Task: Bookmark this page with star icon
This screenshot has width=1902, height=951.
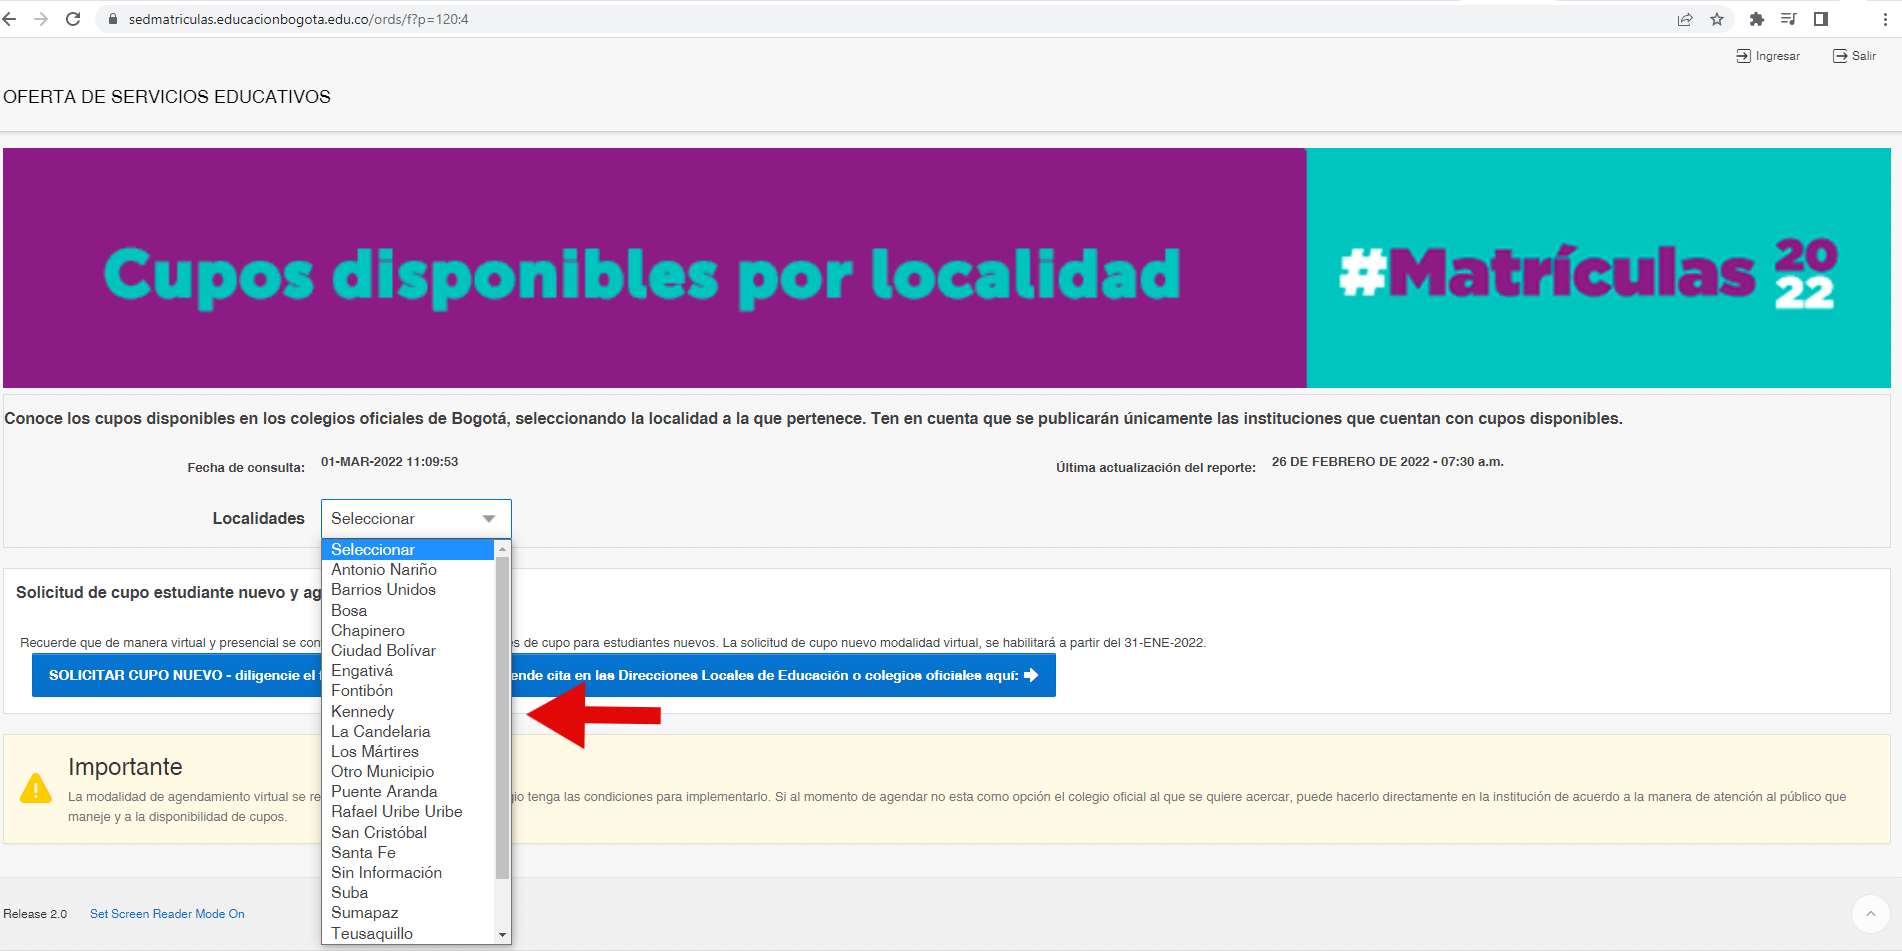Action: 1717,19
